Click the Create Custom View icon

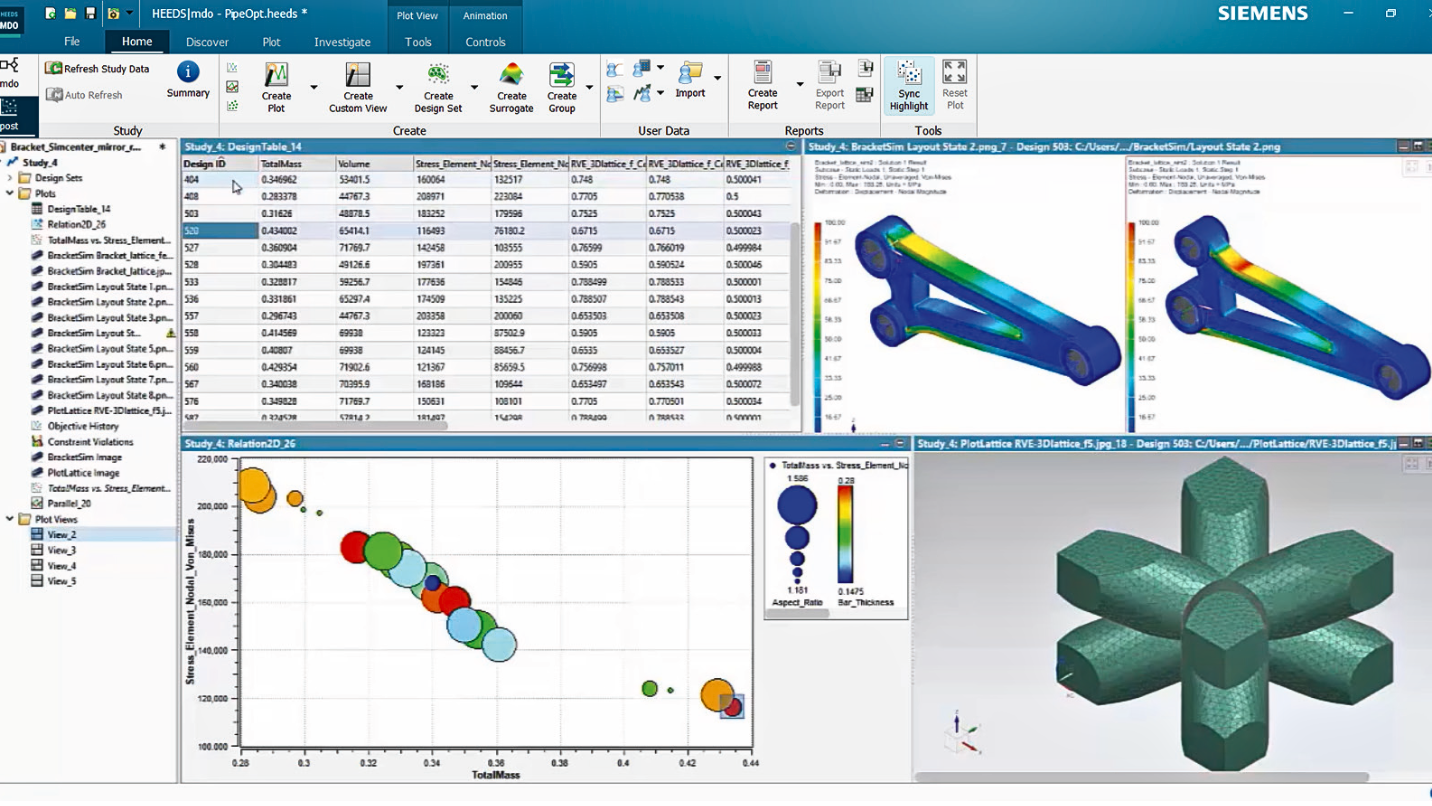pos(358,76)
